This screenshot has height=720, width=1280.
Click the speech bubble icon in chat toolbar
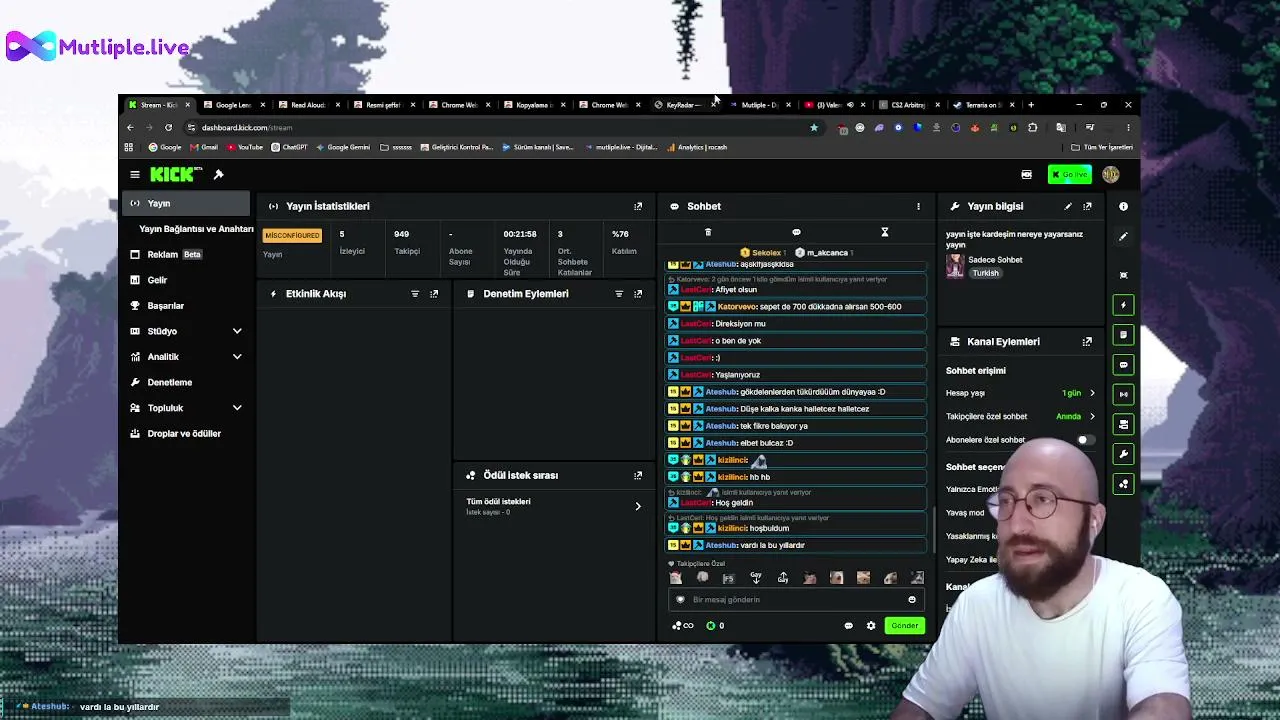pyautogui.click(x=796, y=233)
